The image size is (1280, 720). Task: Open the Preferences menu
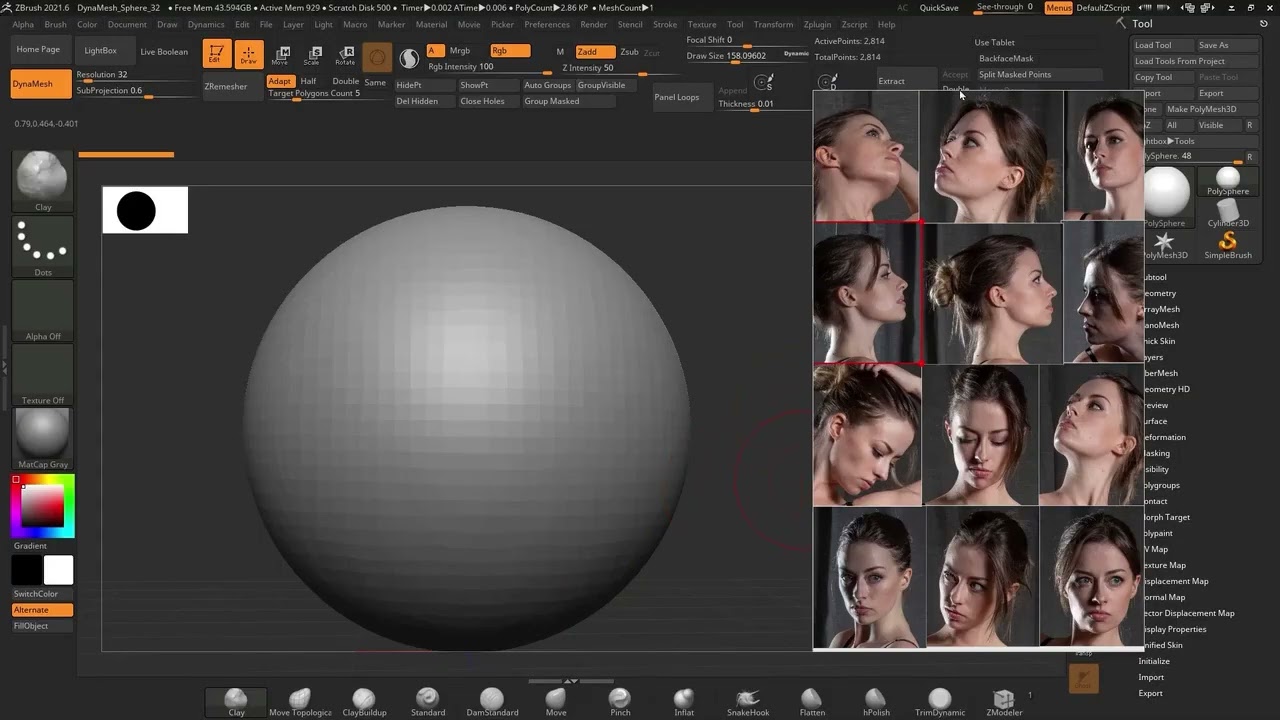click(x=547, y=24)
